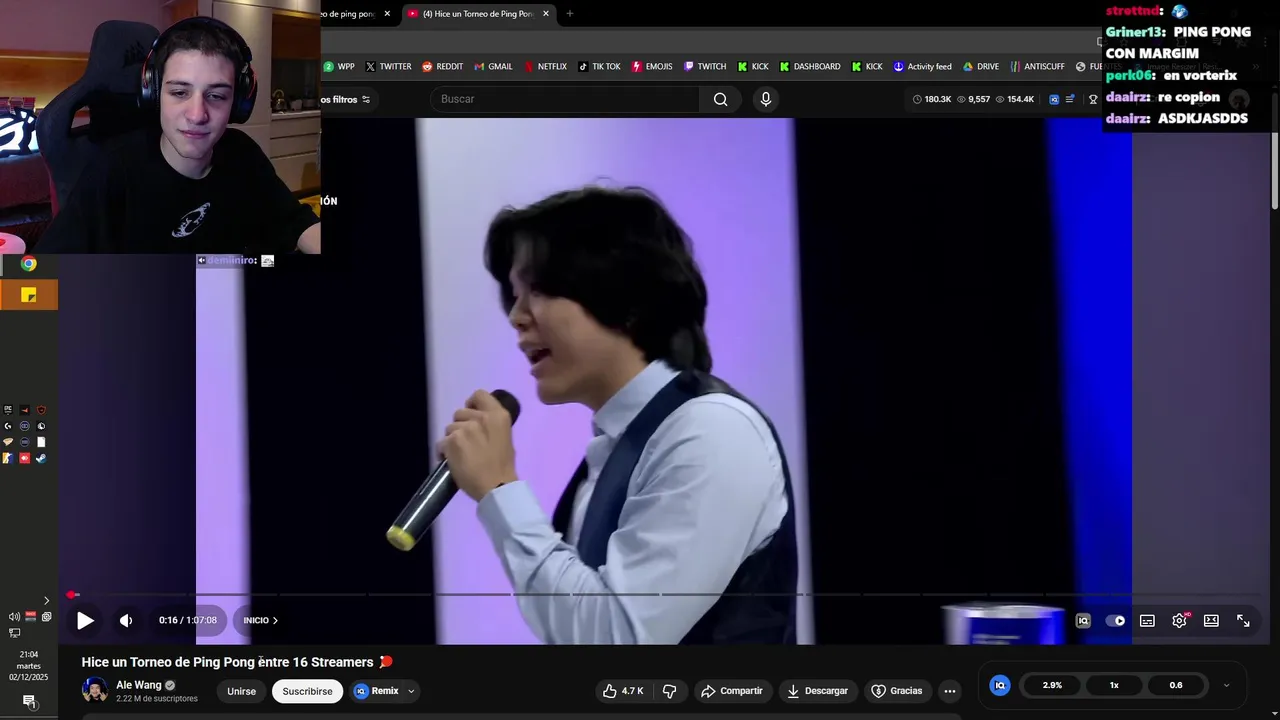This screenshot has width=1280, height=720.
Task: Open a new browser tab
Action: (x=570, y=14)
